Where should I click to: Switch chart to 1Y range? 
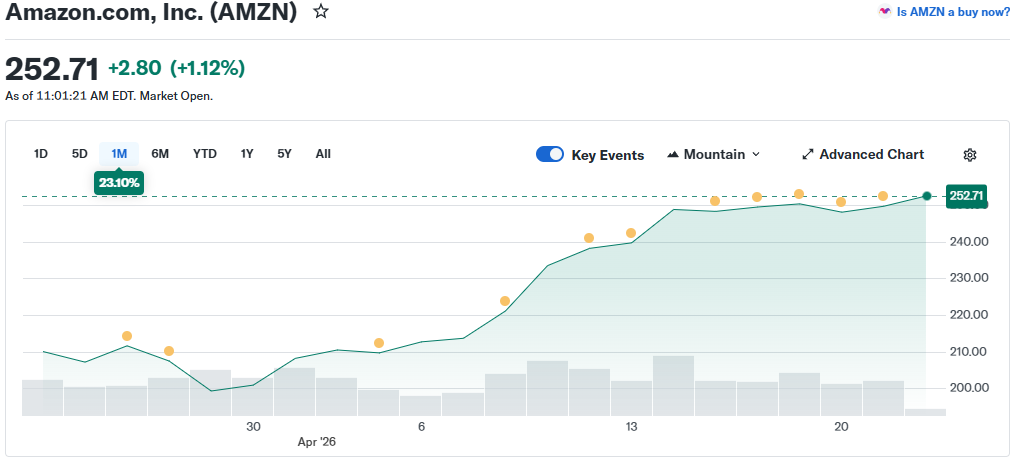click(247, 154)
